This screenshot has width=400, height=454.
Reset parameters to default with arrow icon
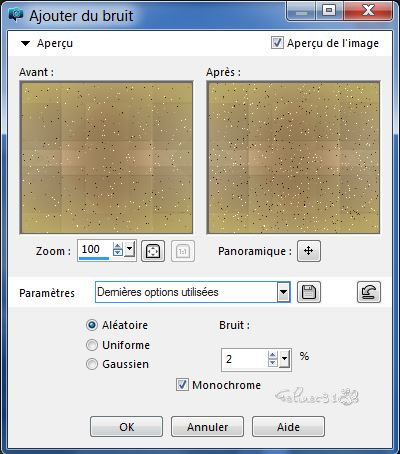369,292
